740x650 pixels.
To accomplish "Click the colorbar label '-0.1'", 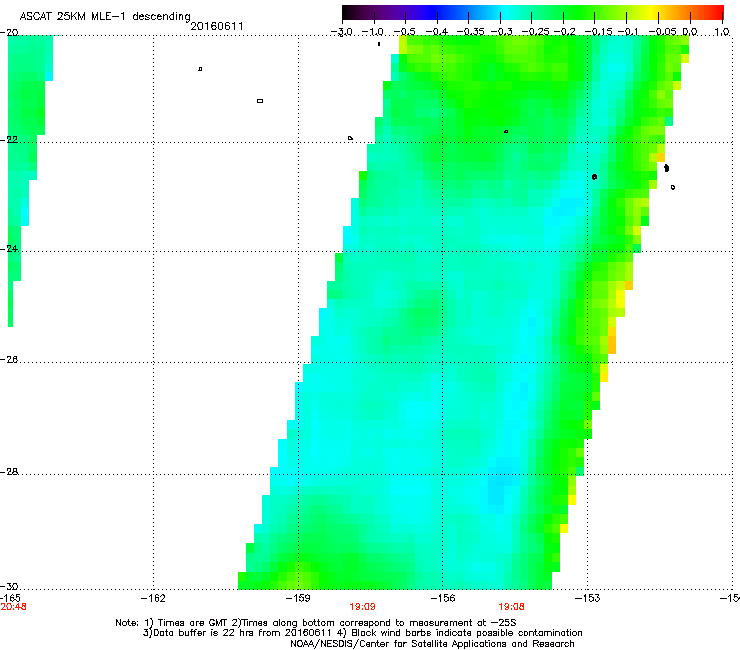I will [628, 32].
